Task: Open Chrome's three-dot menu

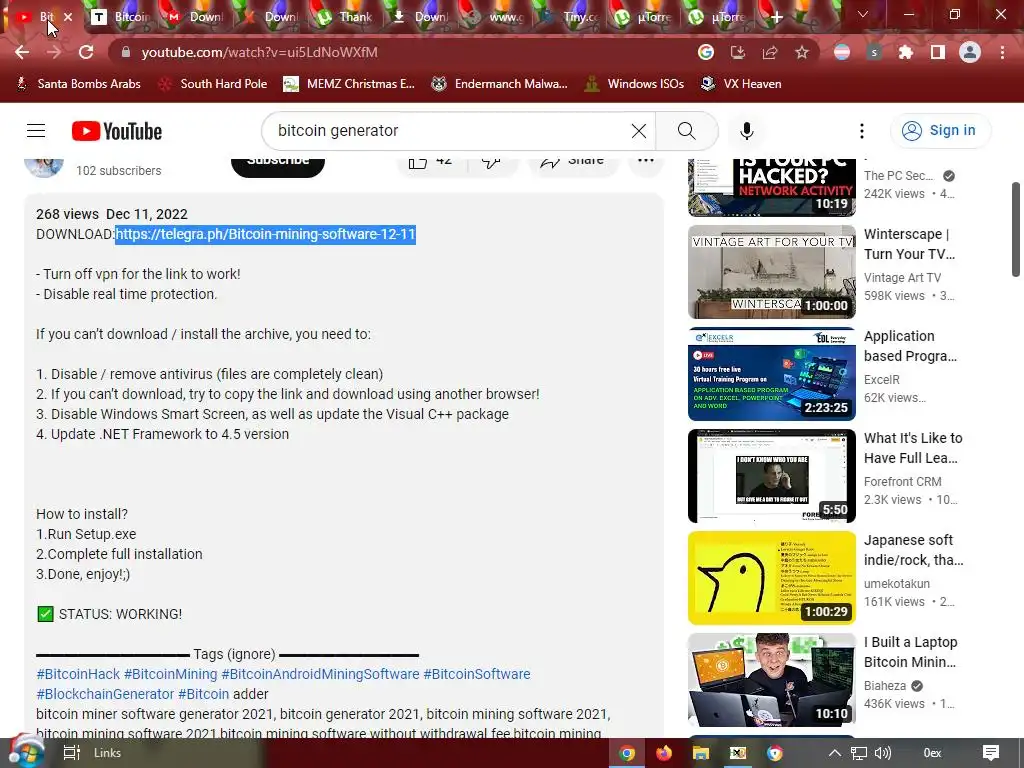Action: click(x=1002, y=52)
